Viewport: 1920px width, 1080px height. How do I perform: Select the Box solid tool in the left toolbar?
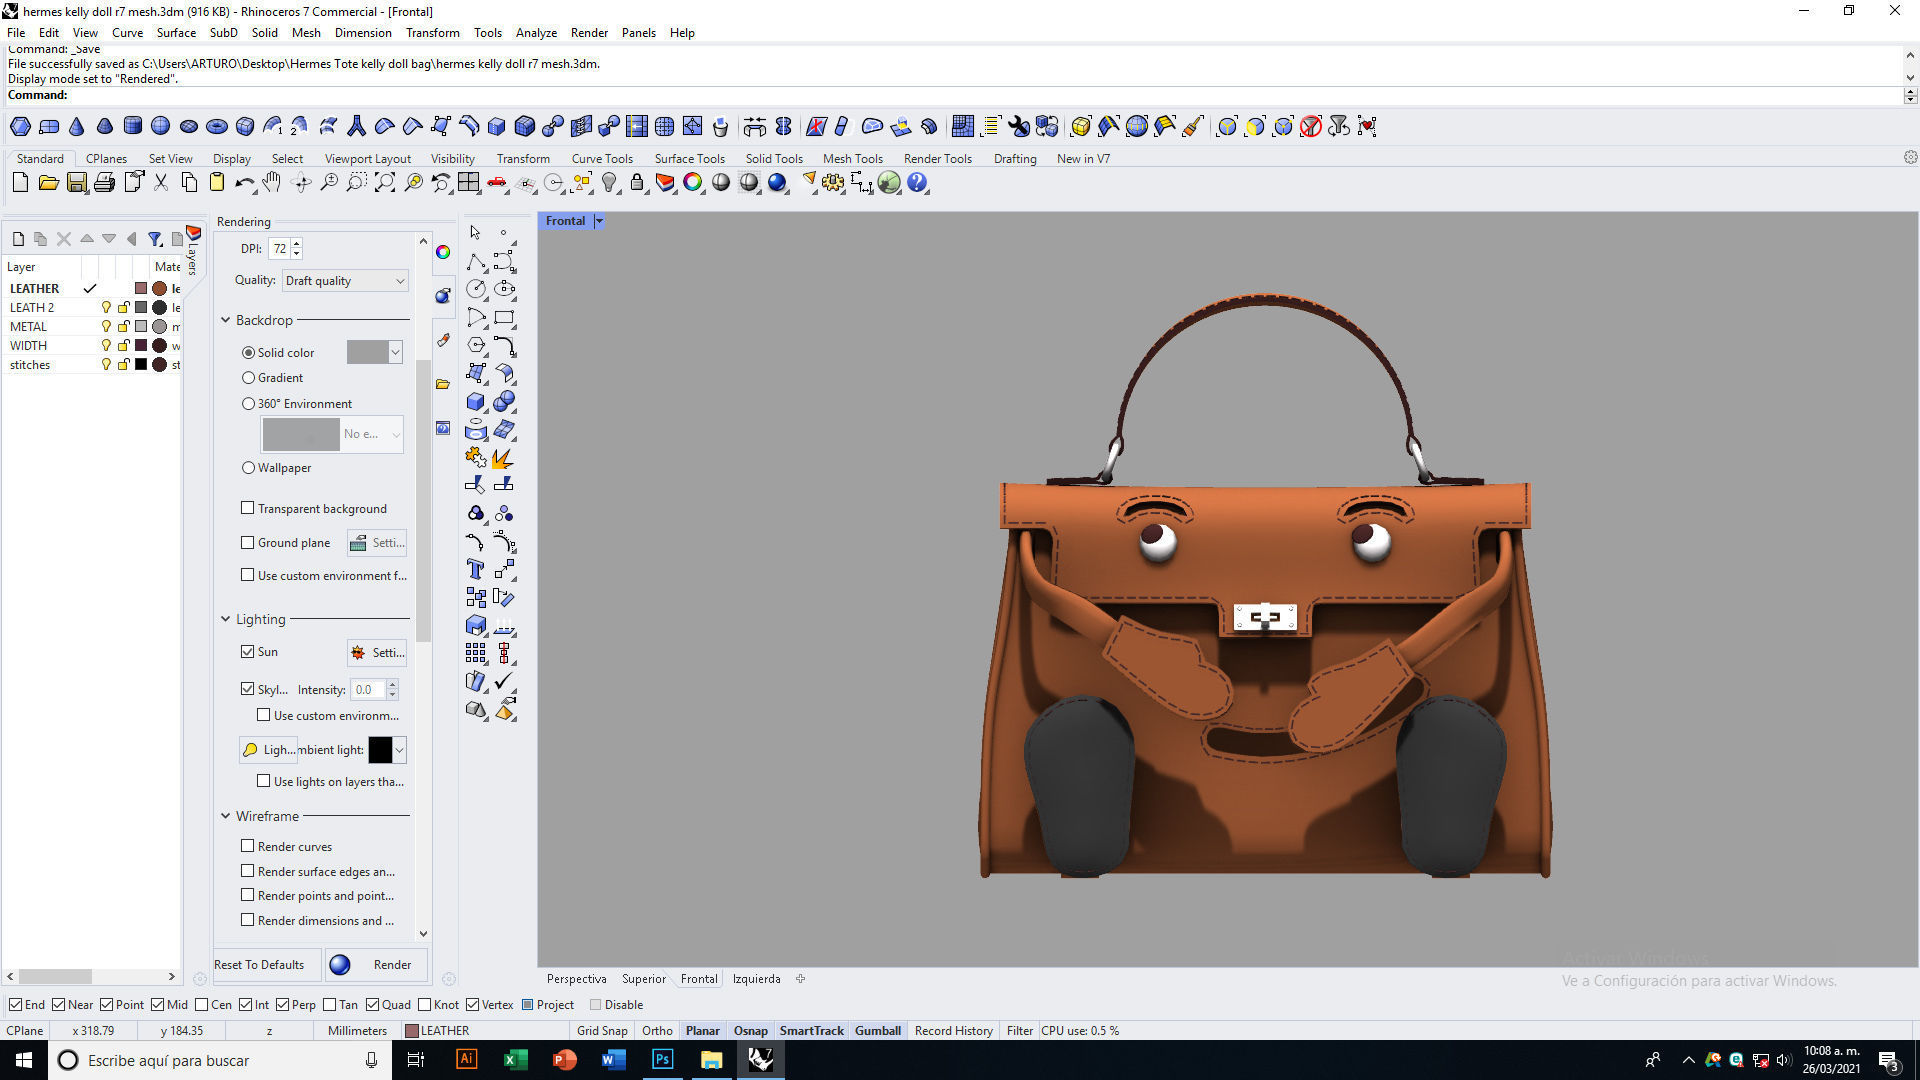tap(476, 402)
